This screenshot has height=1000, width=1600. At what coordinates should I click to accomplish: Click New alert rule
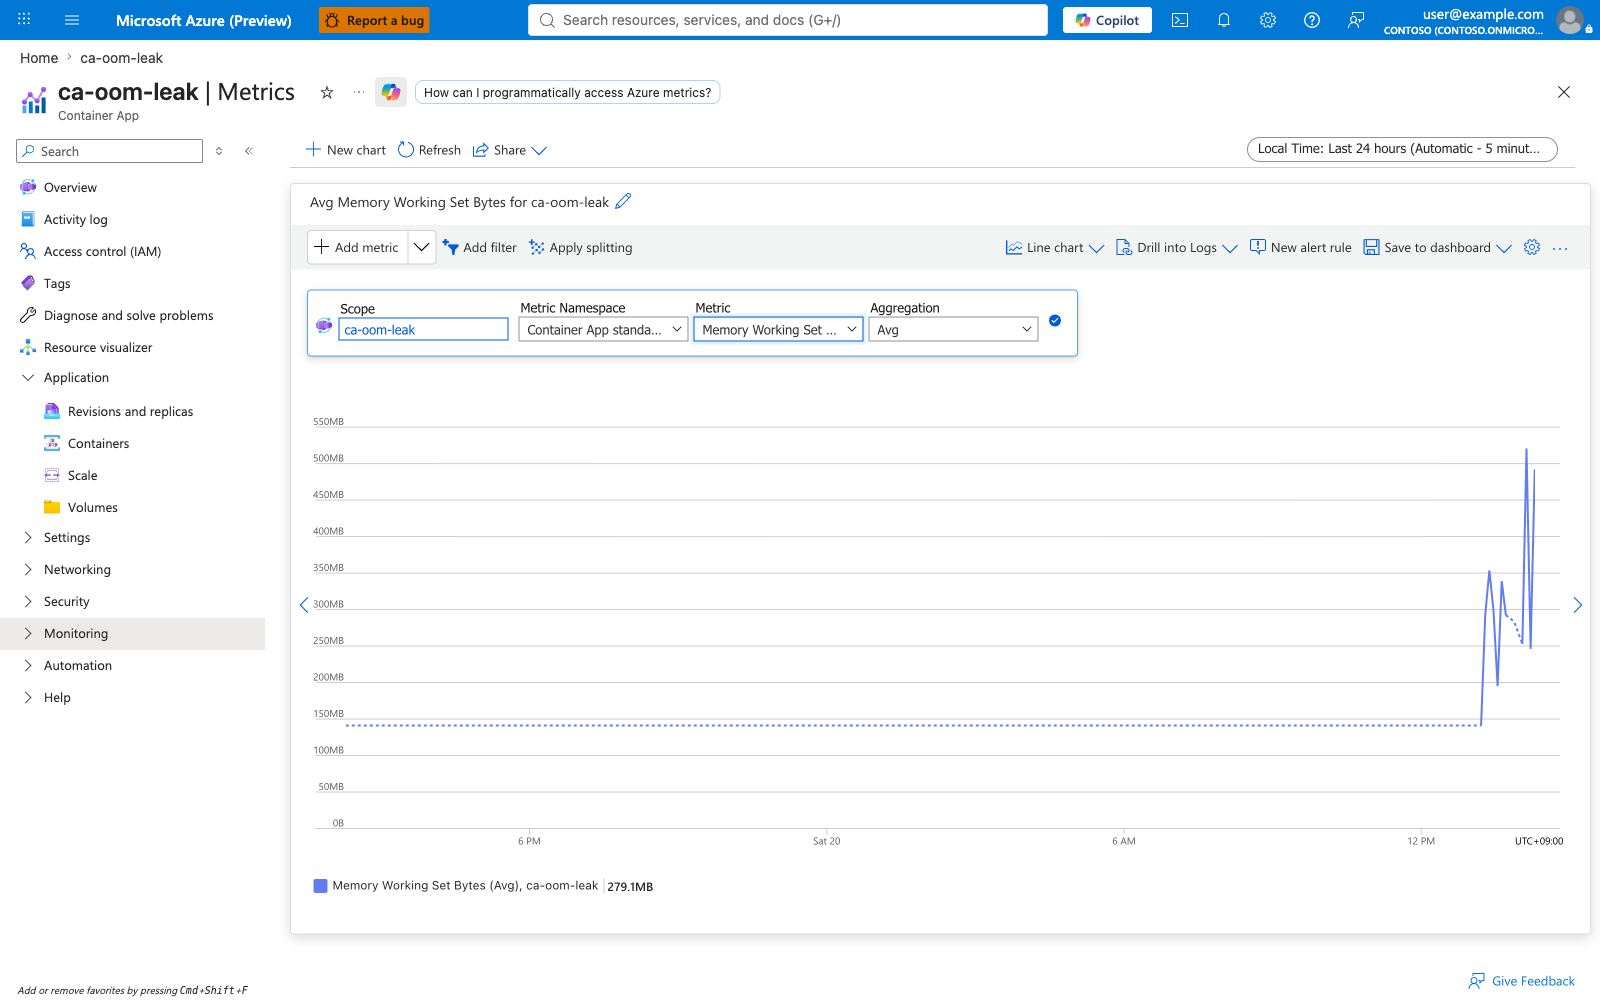click(1301, 248)
